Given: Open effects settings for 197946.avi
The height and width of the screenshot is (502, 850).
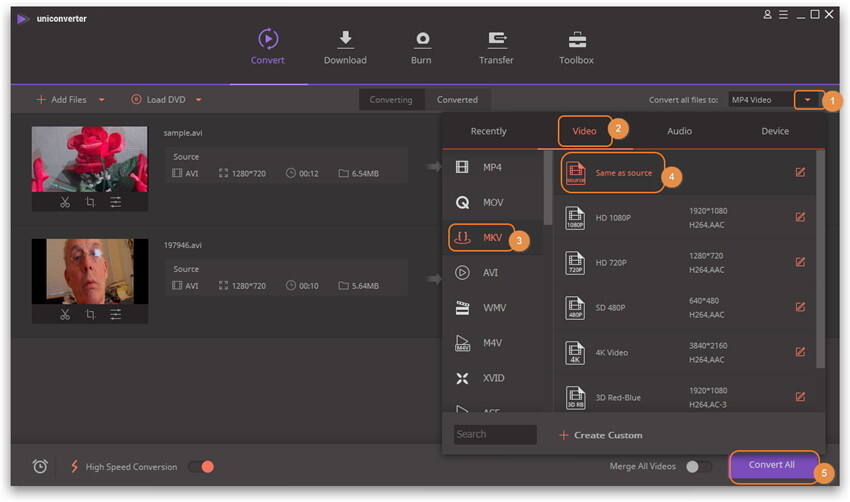Looking at the screenshot, I should coord(115,314).
